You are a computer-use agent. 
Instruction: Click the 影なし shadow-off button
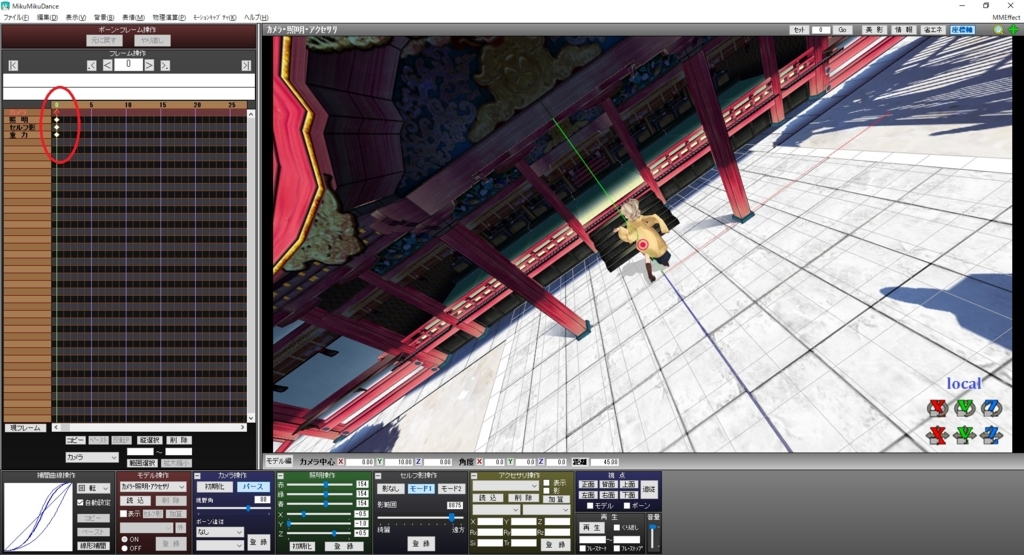coord(391,488)
